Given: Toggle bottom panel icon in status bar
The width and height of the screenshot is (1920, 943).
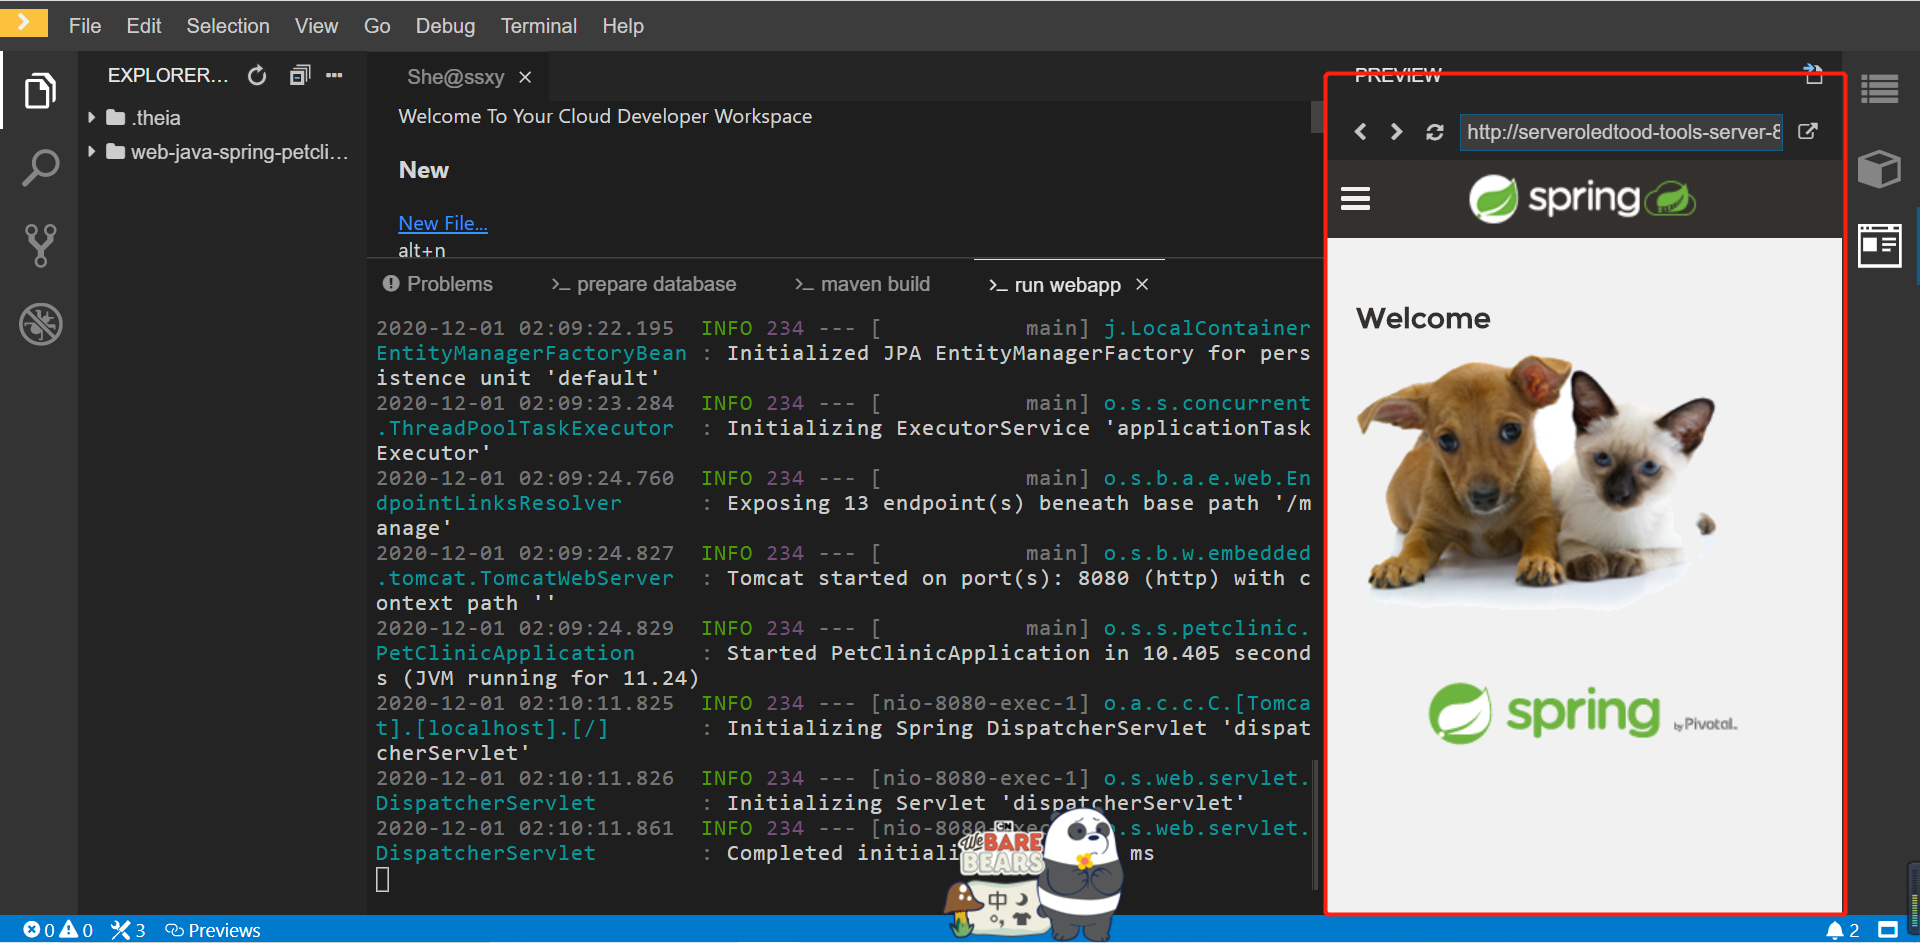Looking at the screenshot, I should point(1888,931).
